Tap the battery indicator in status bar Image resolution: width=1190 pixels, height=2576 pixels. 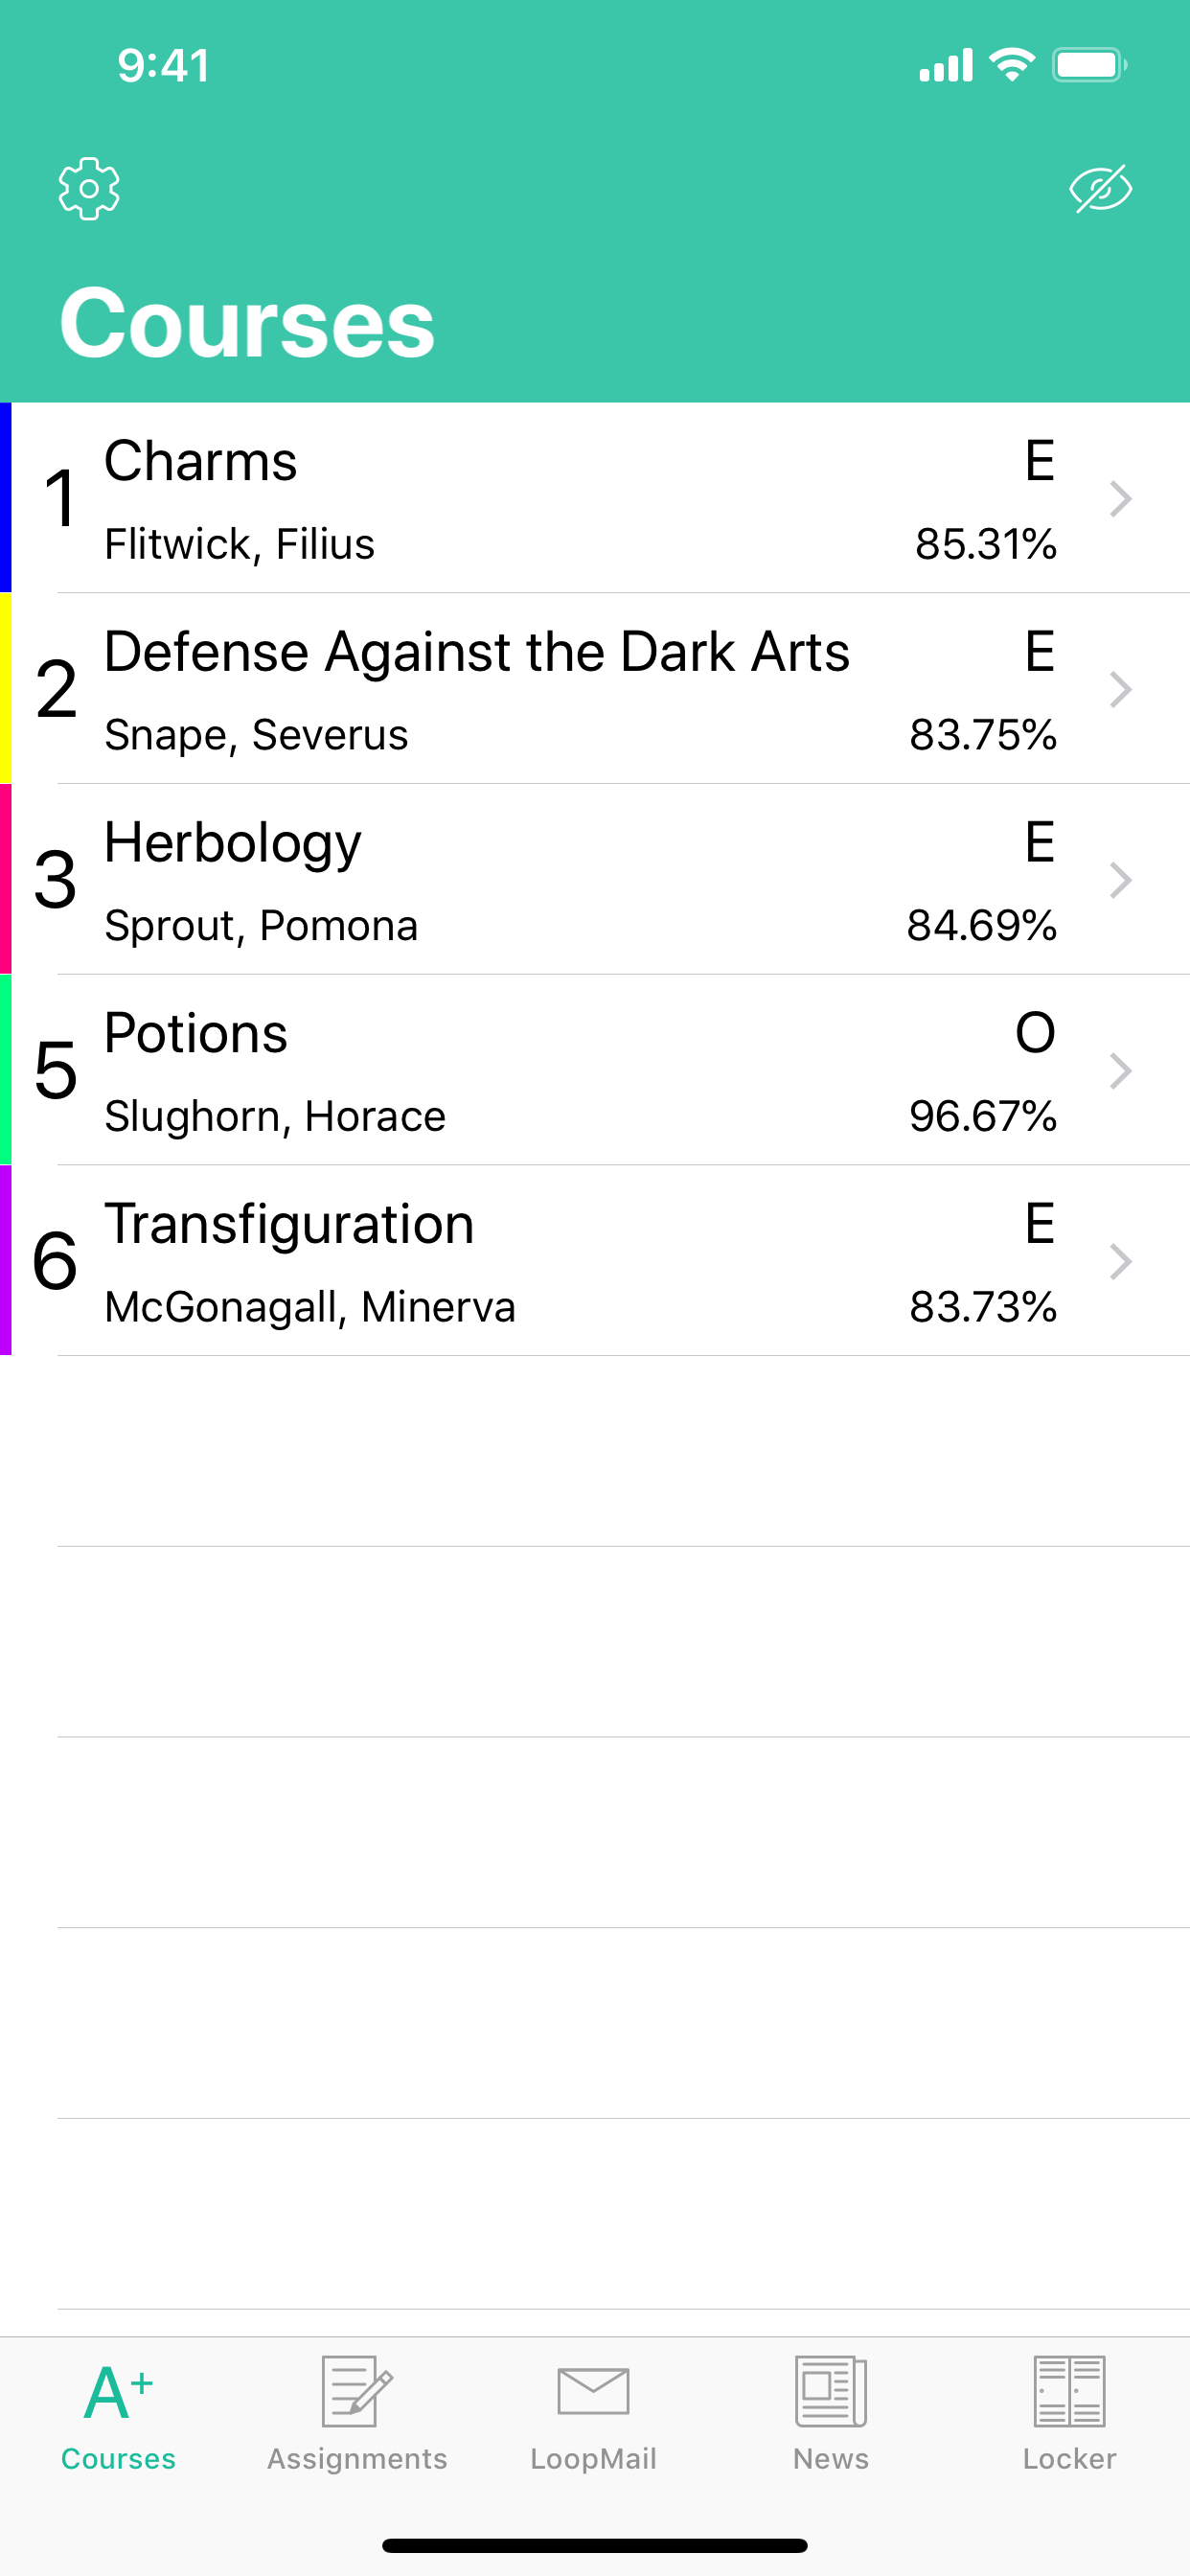click(x=1090, y=66)
